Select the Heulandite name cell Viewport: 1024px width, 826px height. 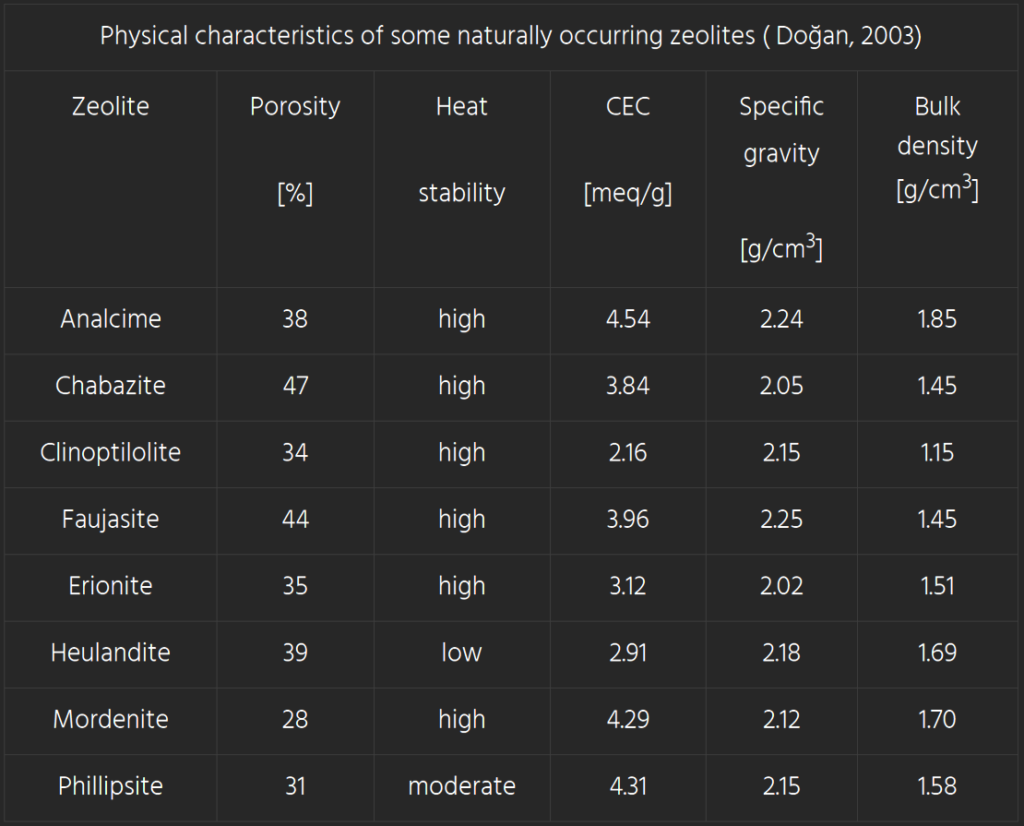[110, 653]
